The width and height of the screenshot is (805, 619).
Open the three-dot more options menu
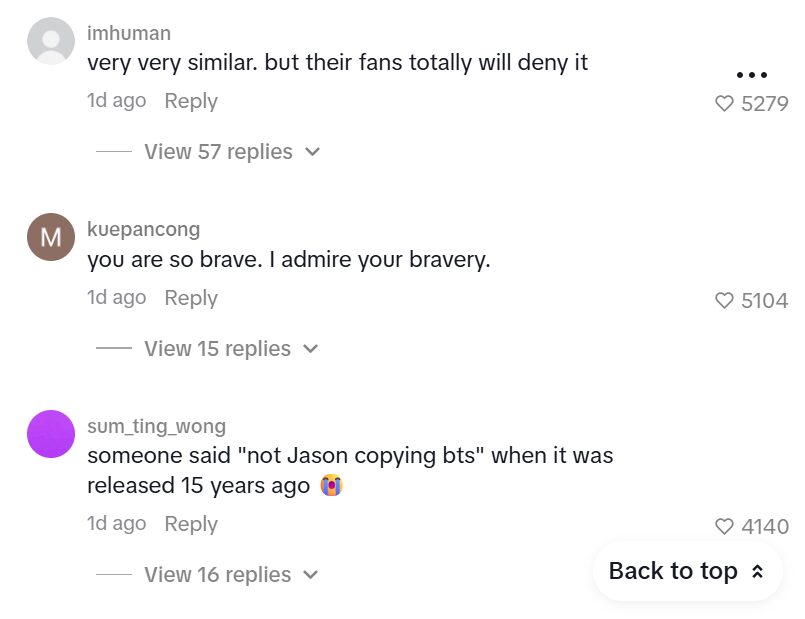click(x=751, y=75)
